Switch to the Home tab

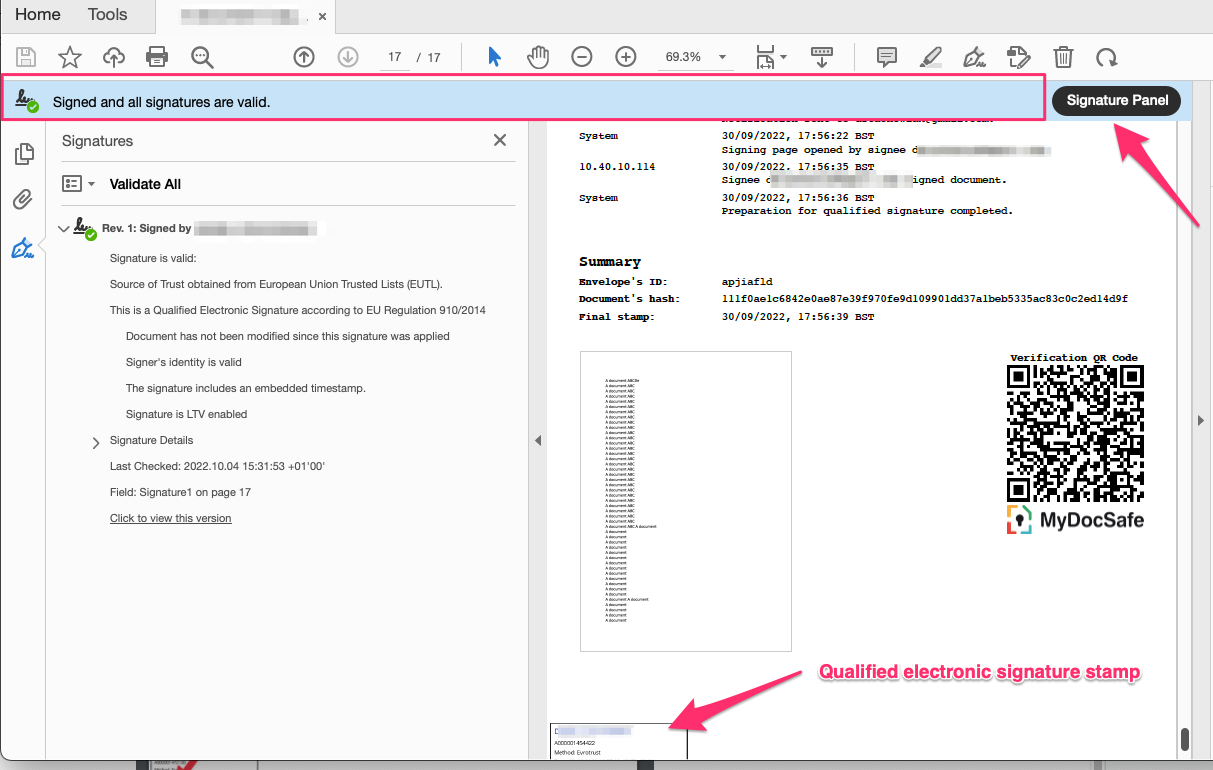(38, 15)
